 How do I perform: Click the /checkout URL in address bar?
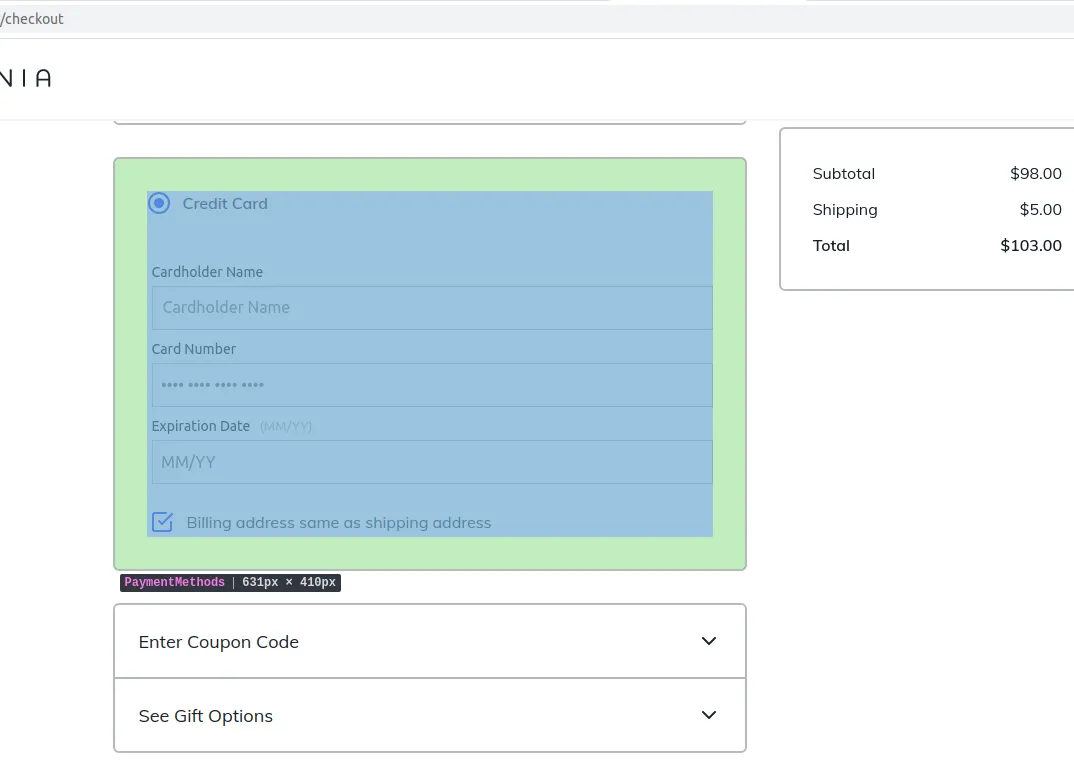32,19
